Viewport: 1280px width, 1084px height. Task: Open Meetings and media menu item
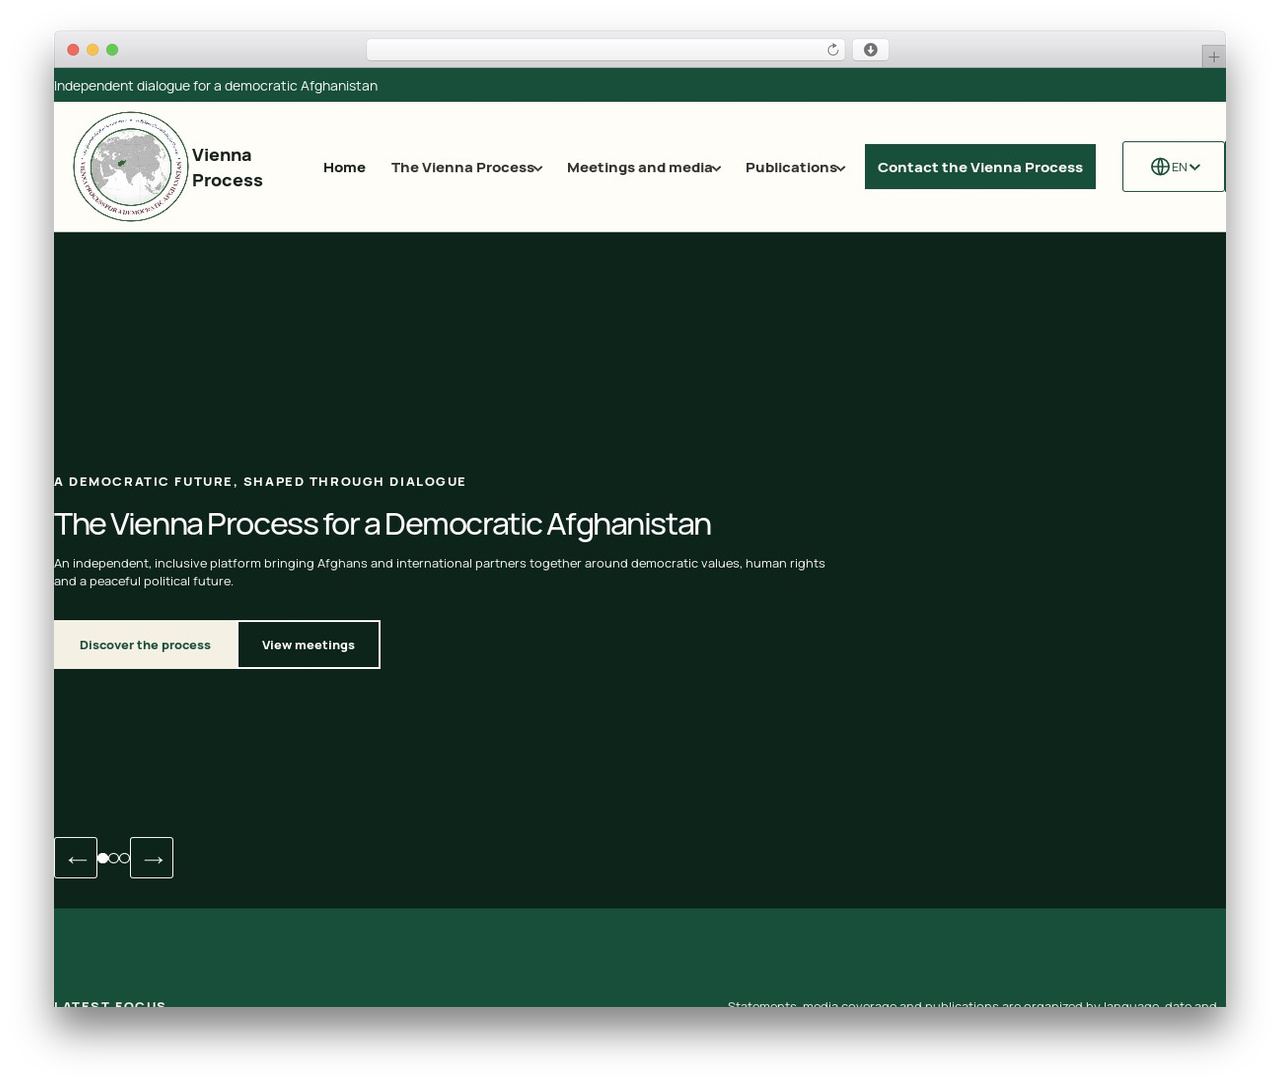click(639, 167)
